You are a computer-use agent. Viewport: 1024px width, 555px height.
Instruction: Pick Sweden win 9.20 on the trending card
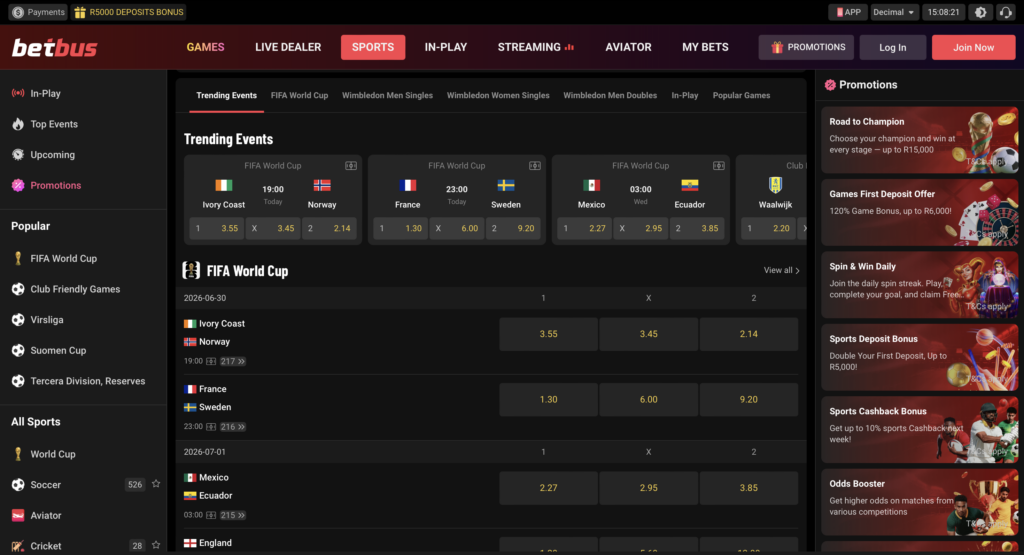513,229
